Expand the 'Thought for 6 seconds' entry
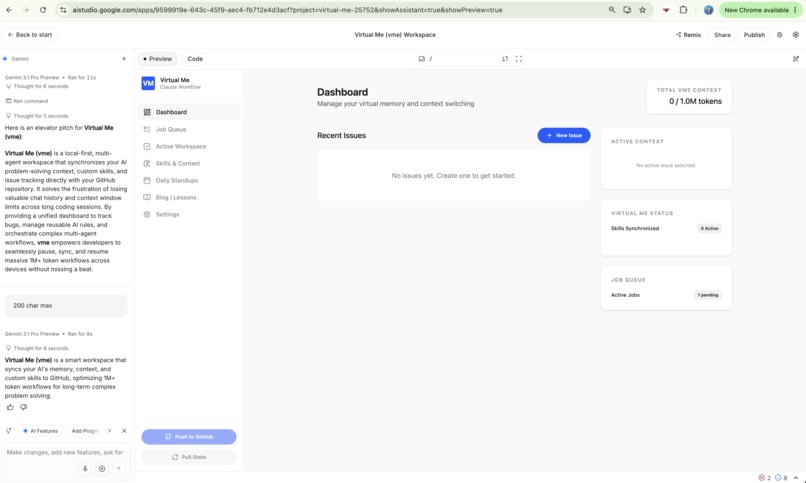The width and height of the screenshot is (806, 483). [x=37, y=86]
